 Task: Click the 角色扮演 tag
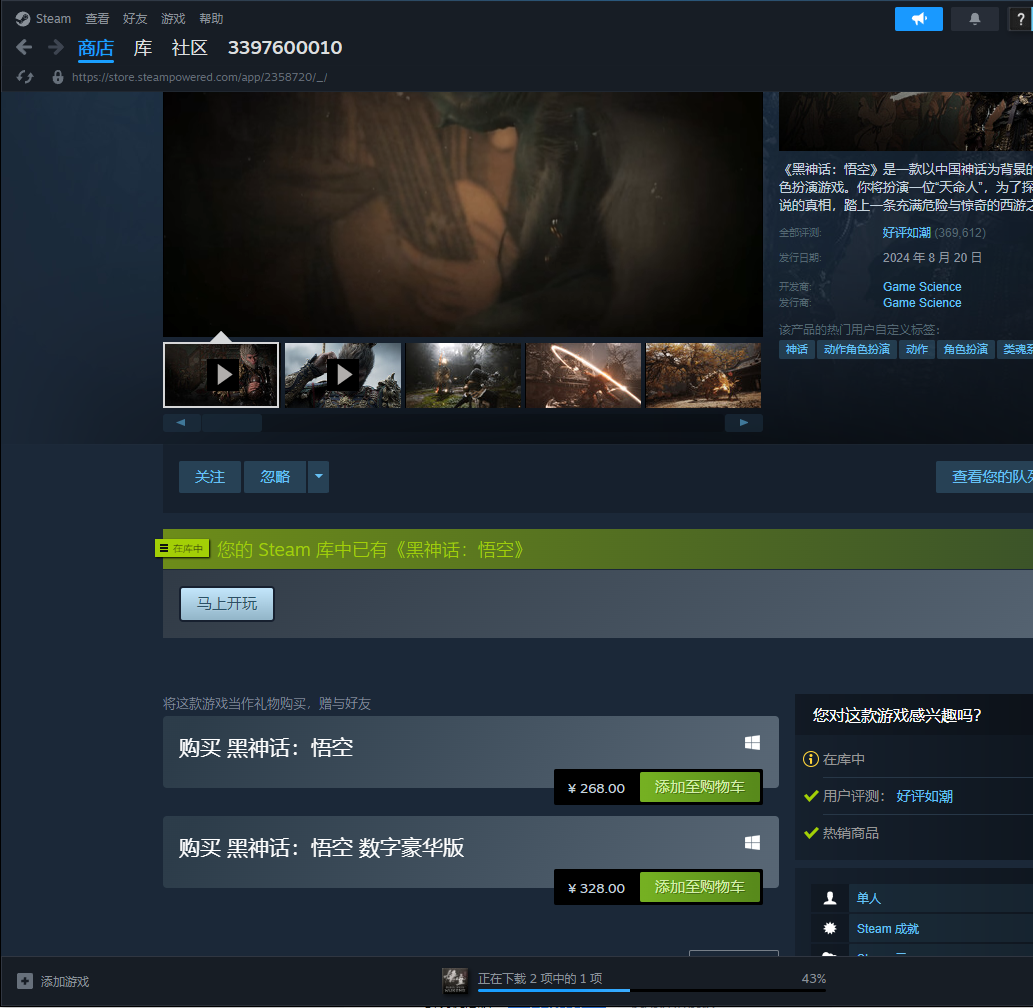pyautogui.click(x=965, y=349)
